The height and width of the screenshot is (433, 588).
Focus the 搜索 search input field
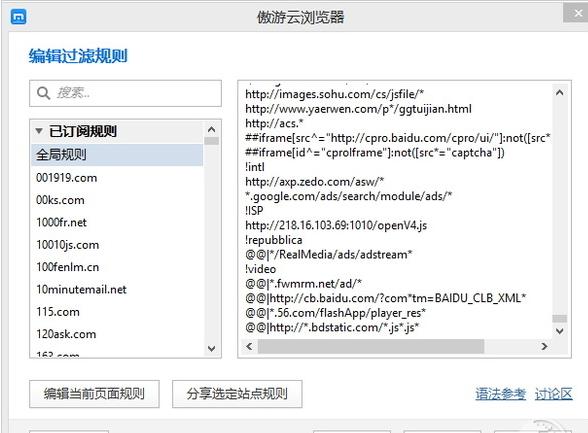click(126, 93)
